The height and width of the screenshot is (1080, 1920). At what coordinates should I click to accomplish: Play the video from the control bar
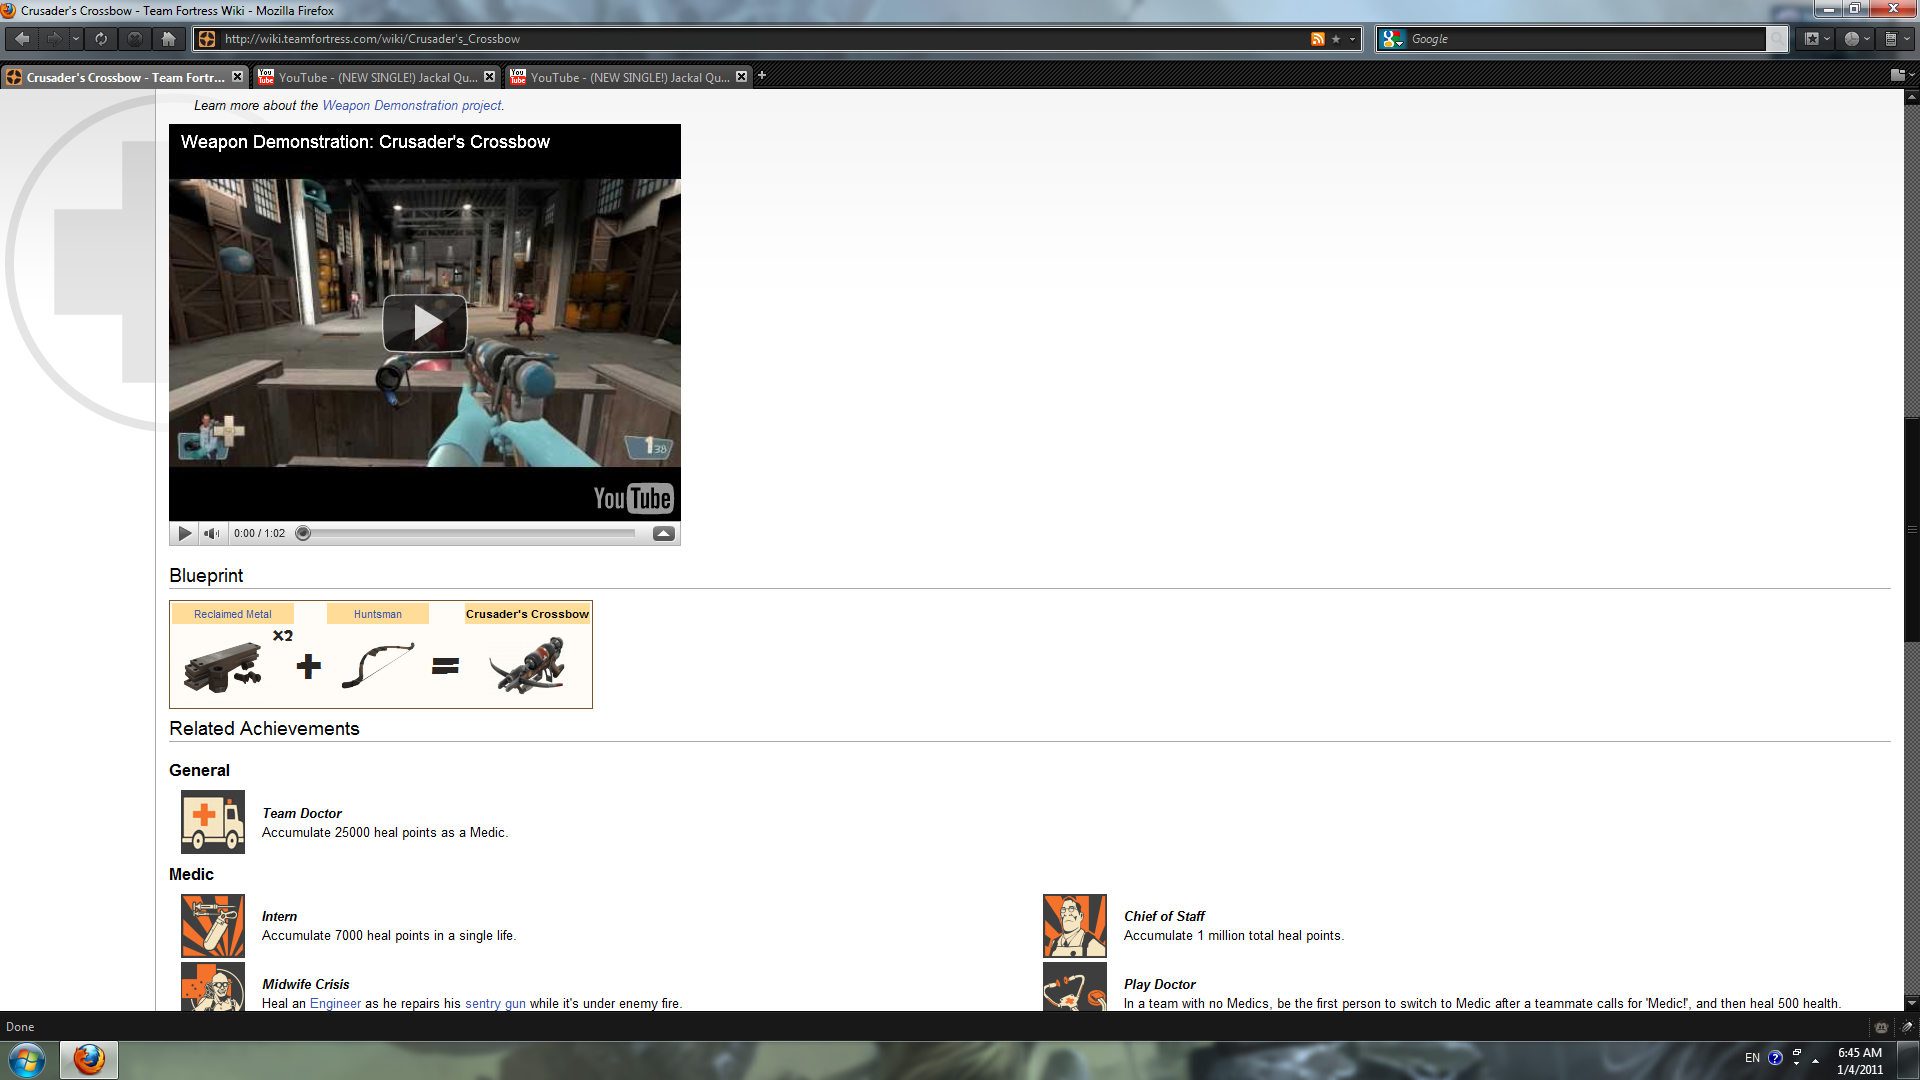185,534
